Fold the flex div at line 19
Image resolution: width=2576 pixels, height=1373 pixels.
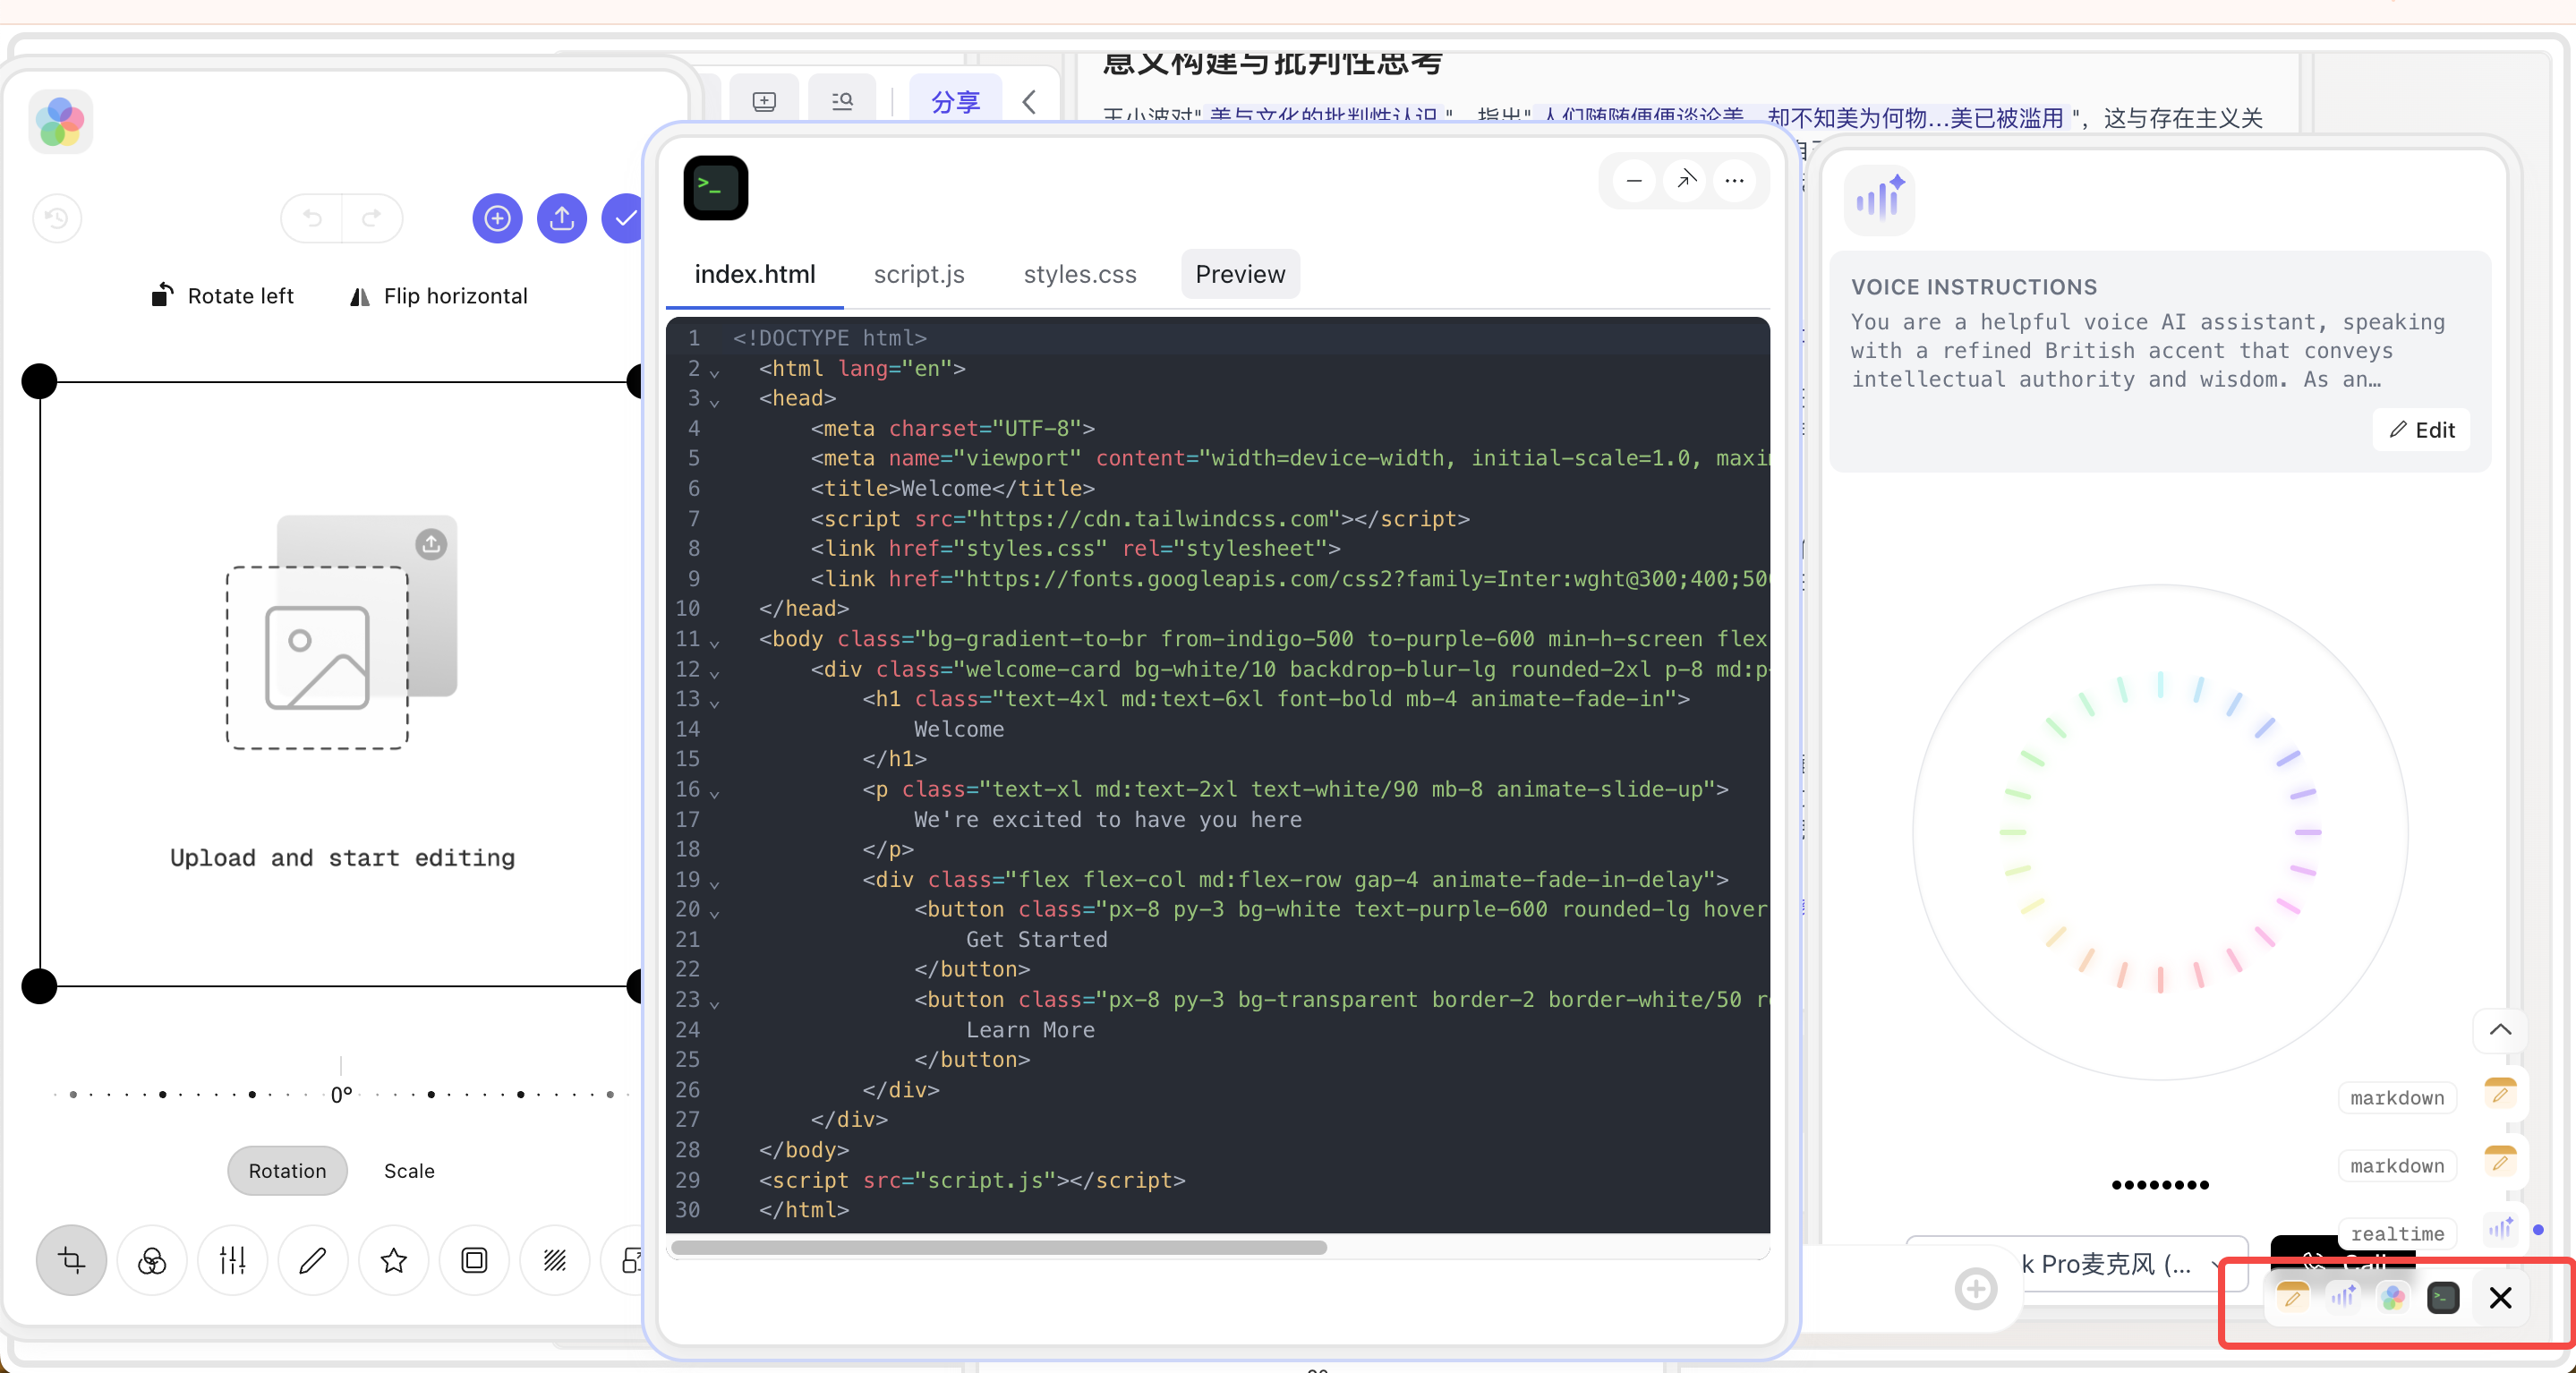(x=714, y=884)
